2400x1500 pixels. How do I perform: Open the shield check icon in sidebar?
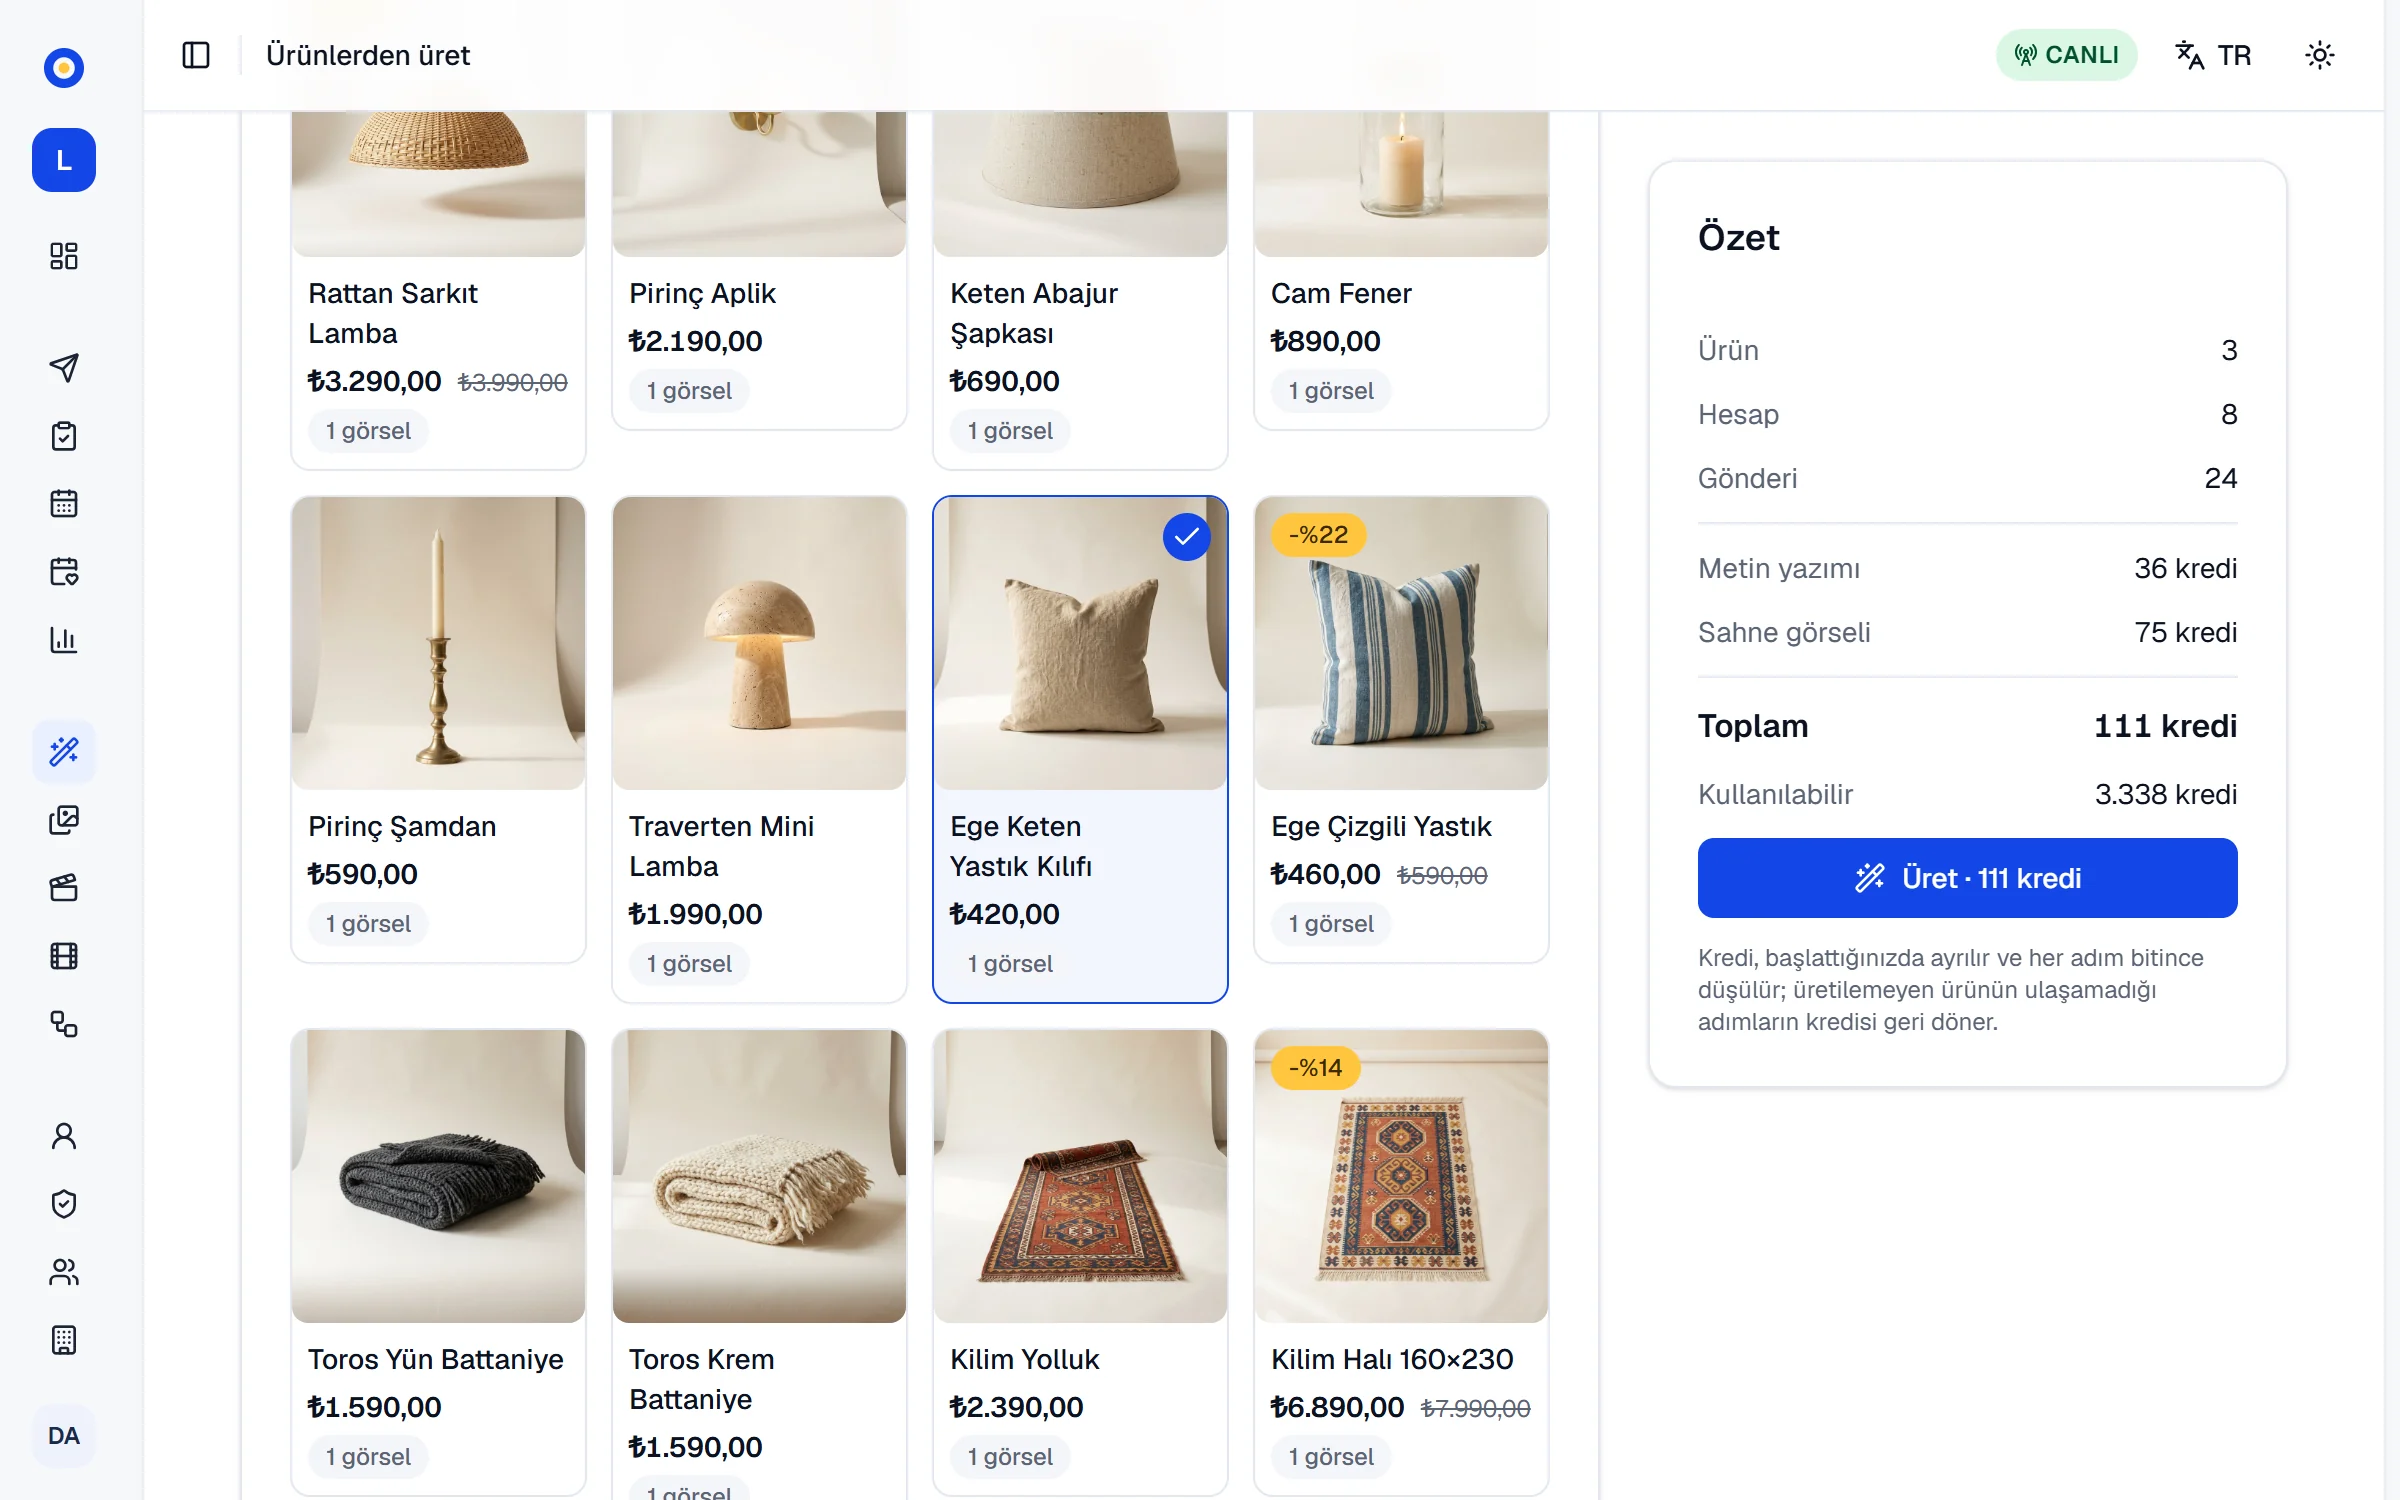tap(64, 1204)
